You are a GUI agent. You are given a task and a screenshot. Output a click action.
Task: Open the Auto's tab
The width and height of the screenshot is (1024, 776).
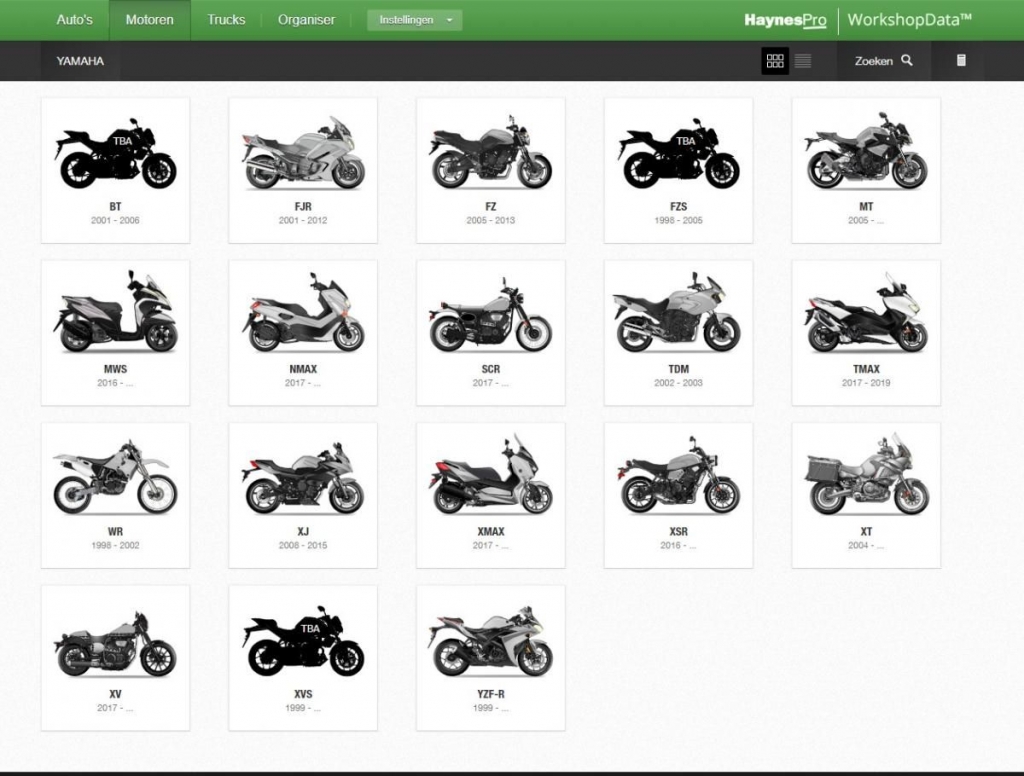(x=74, y=20)
